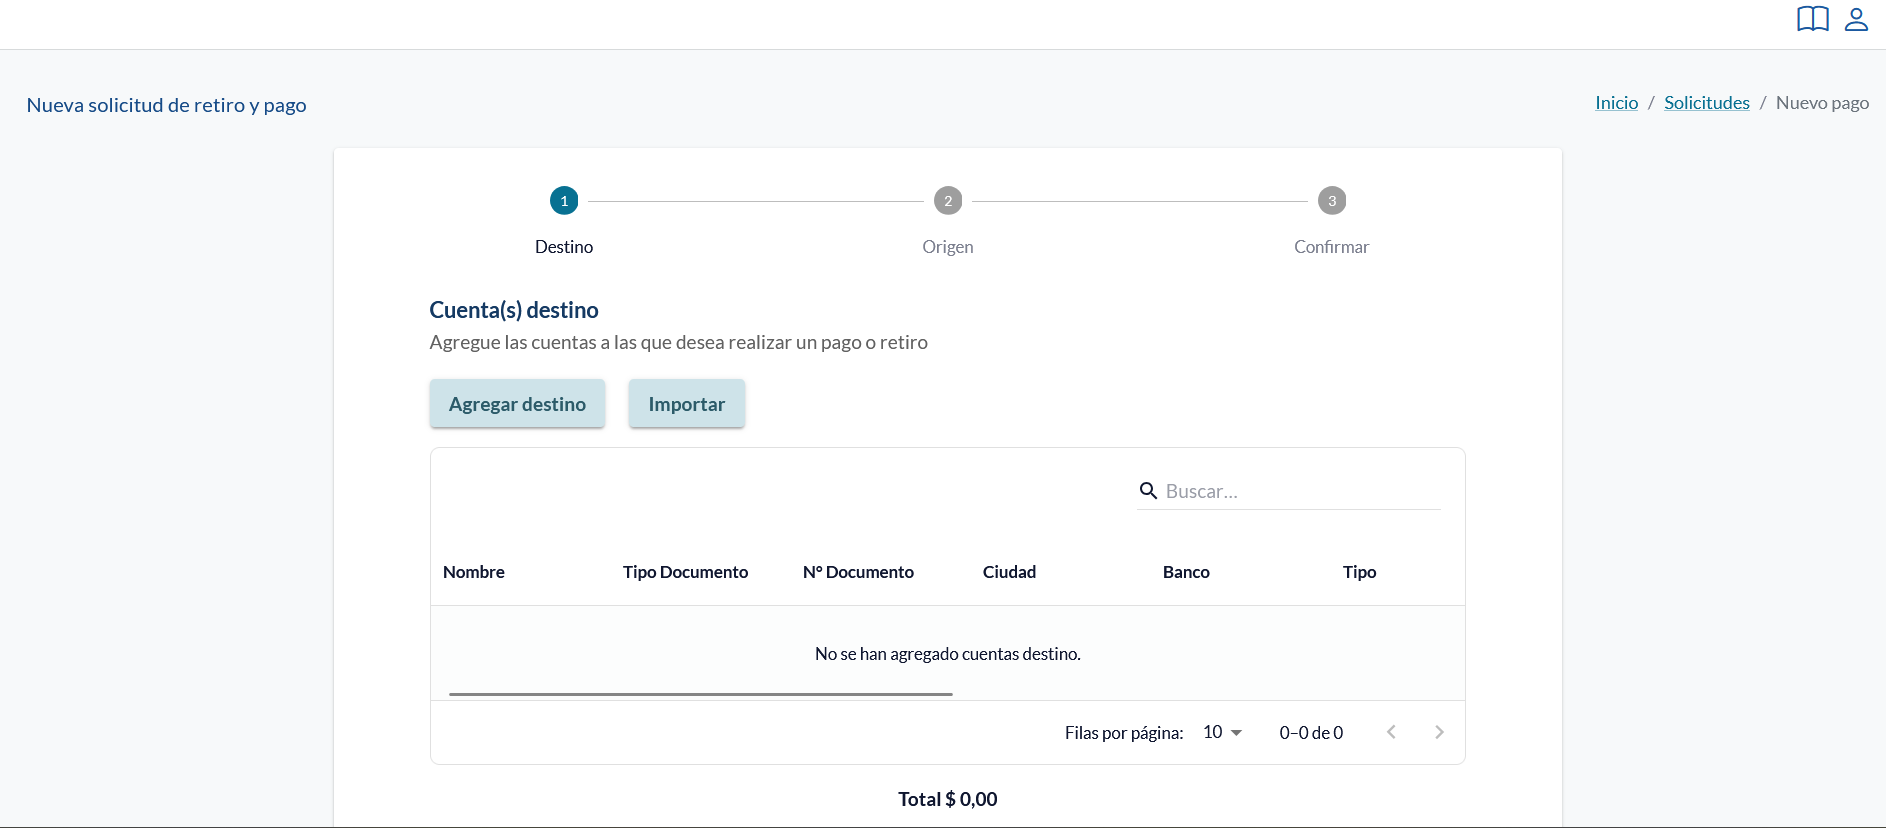The image size is (1886, 828).
Task: Sort by Tipo column header
Action: [x=1359, y=572]
